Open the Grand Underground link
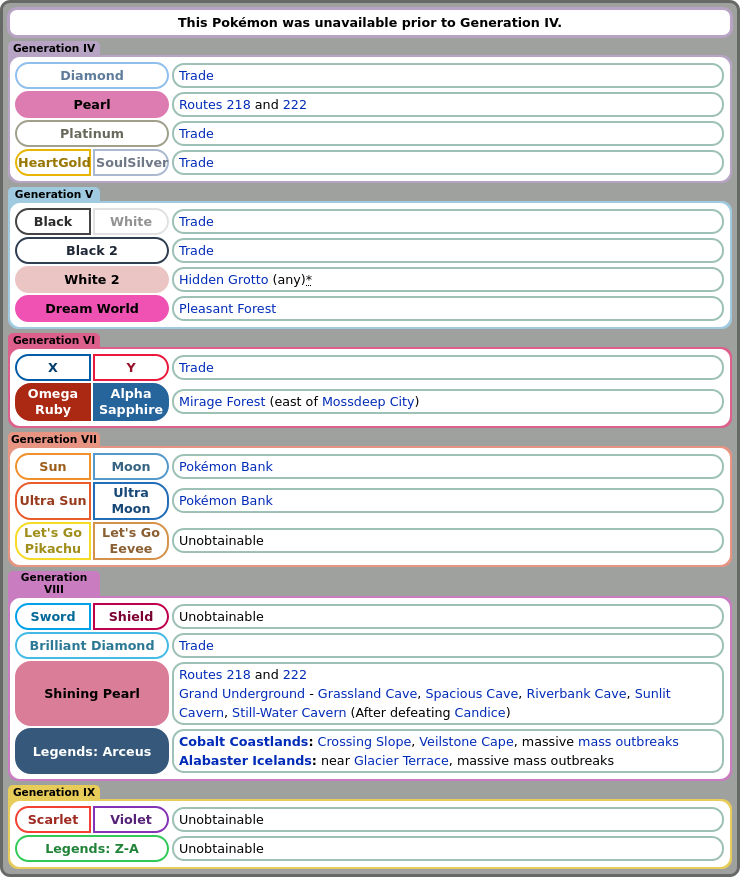This screenshot has width=740, height=877. click(242, 694)
